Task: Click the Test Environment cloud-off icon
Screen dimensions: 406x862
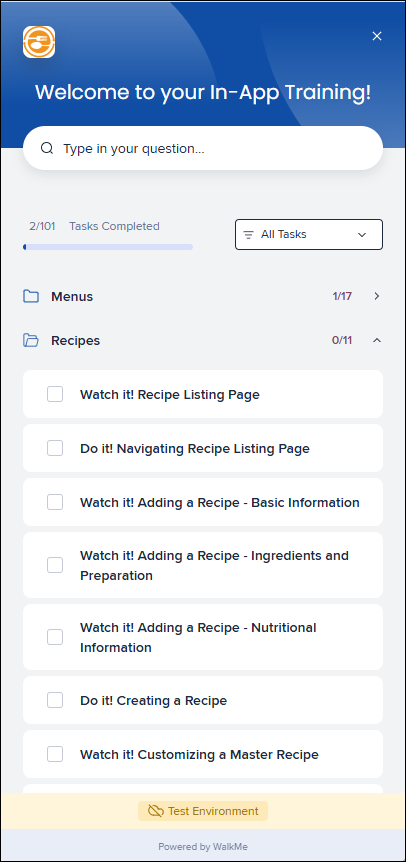Action: (155, 811)
